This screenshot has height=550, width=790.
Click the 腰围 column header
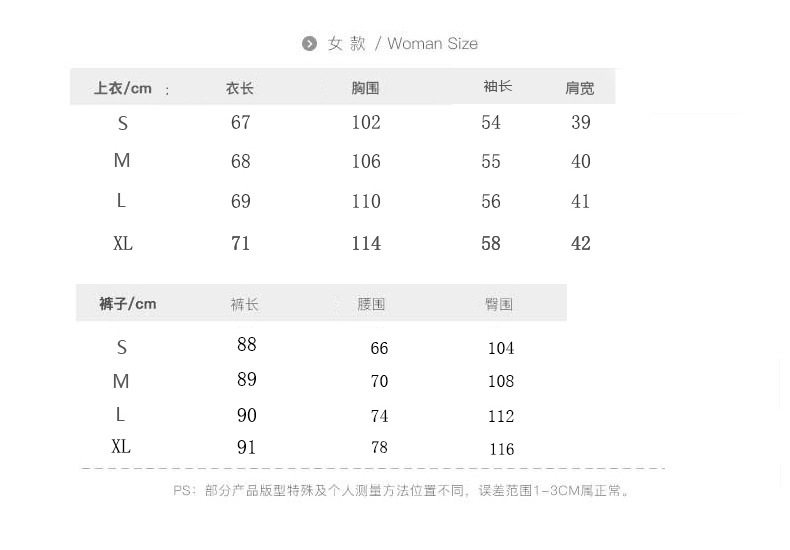click(371, 304)
